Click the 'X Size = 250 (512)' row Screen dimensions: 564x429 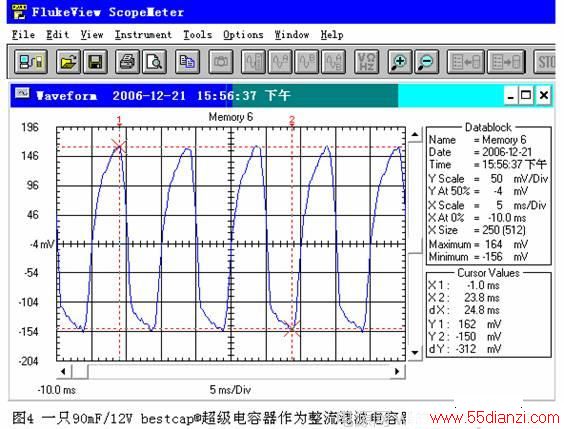pos(477,230)
